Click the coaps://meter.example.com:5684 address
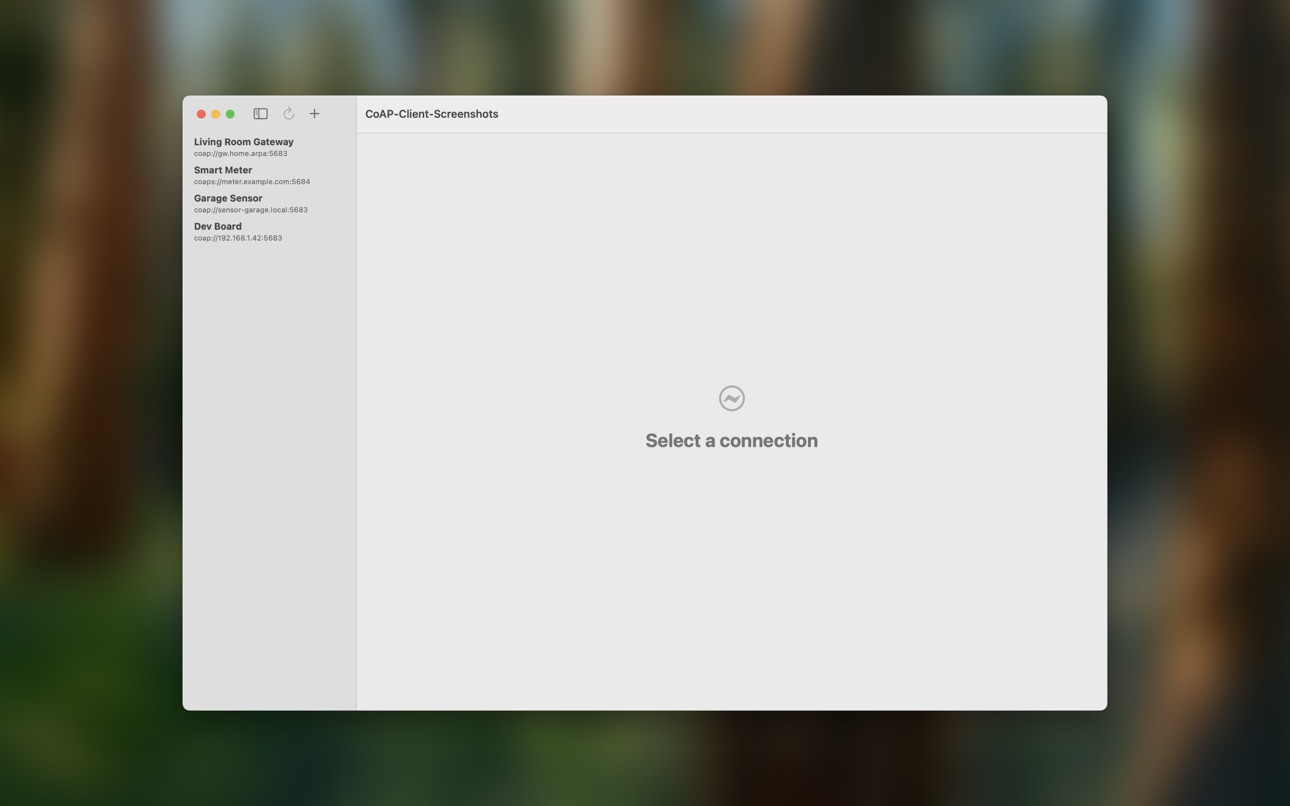 pyautogui.click(x=252, y=182)
